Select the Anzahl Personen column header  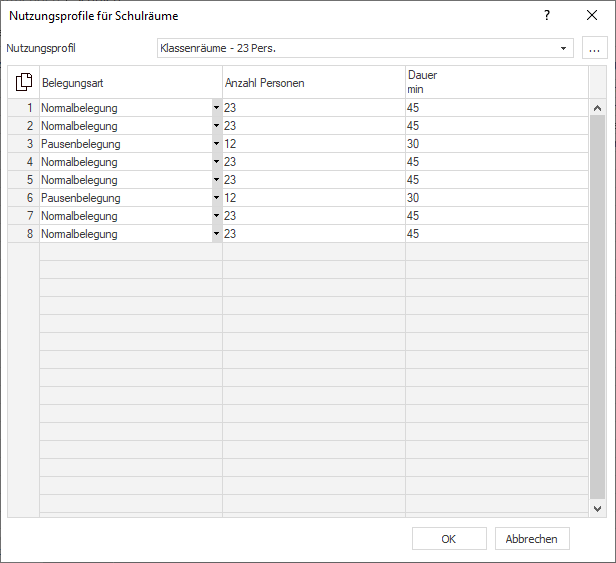click(x=314, y=82)
